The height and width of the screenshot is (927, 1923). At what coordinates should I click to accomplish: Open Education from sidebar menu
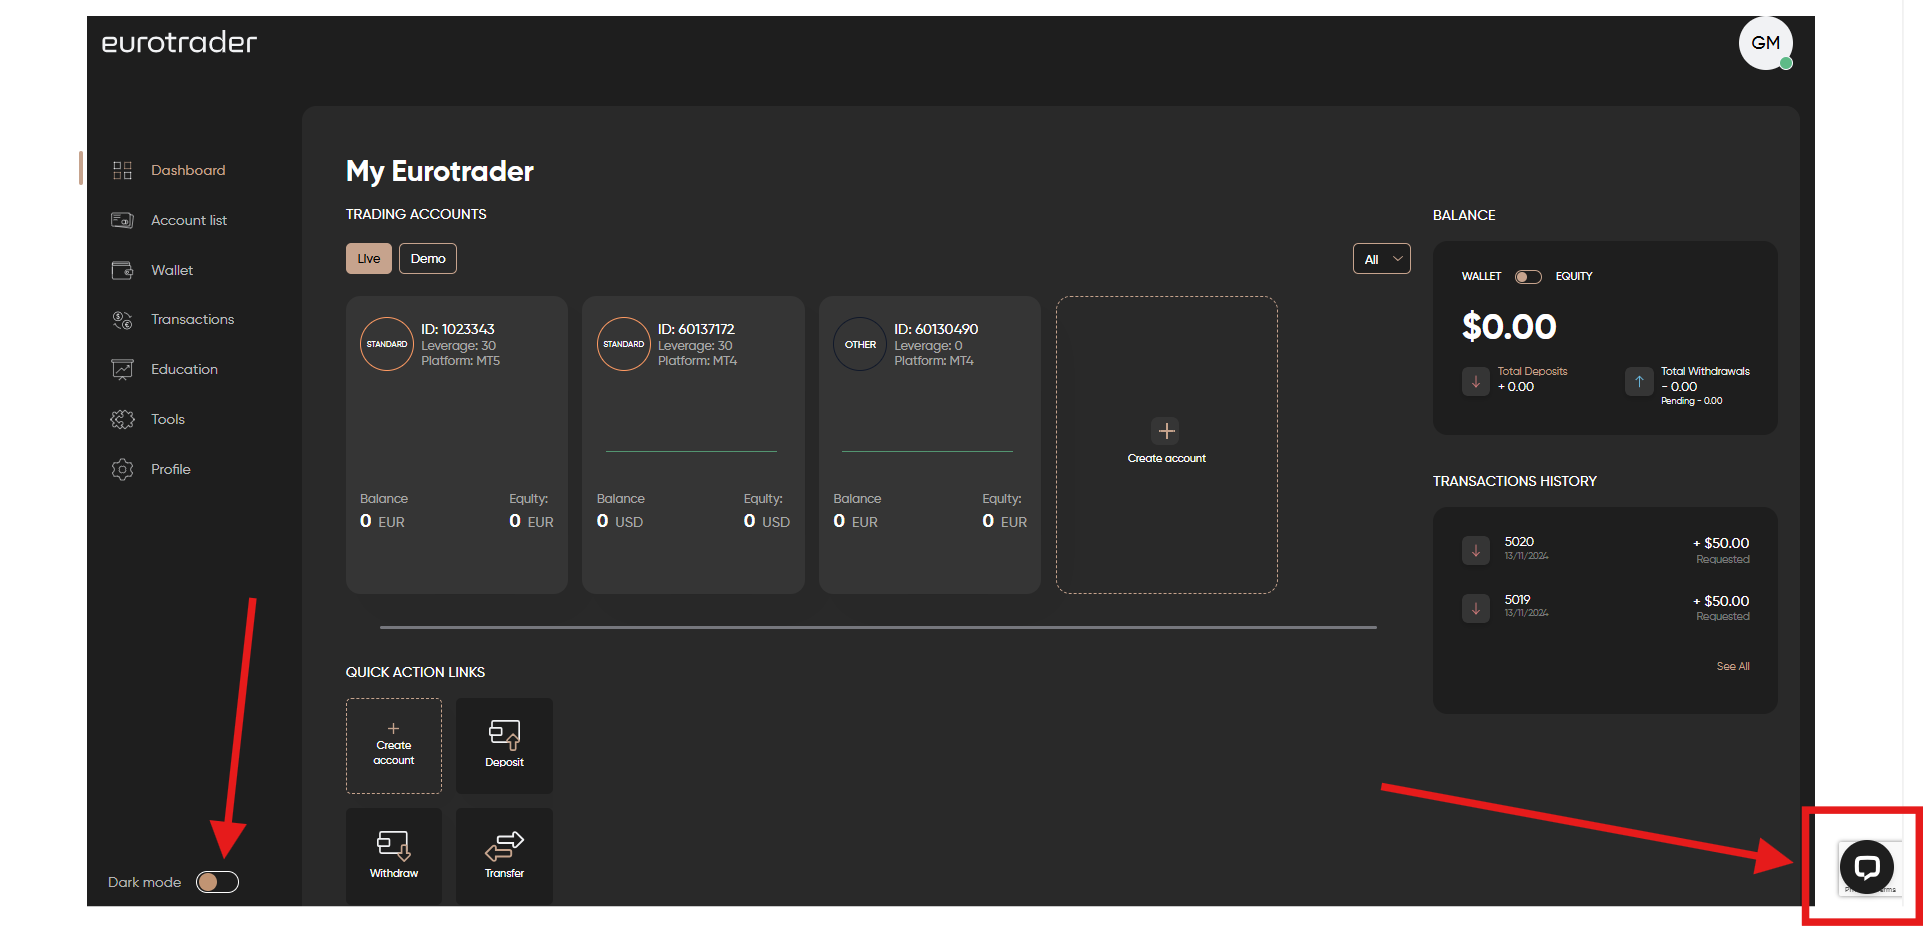pos(184,369)
